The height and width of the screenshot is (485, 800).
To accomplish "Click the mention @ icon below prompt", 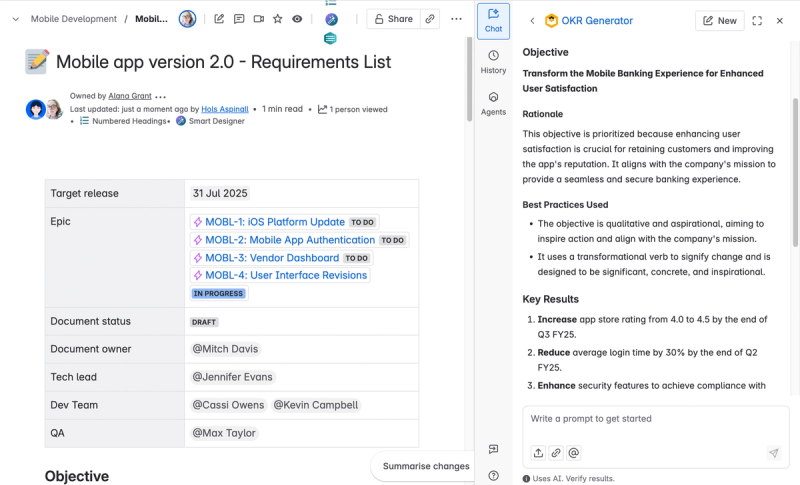I will coord(573,453).
